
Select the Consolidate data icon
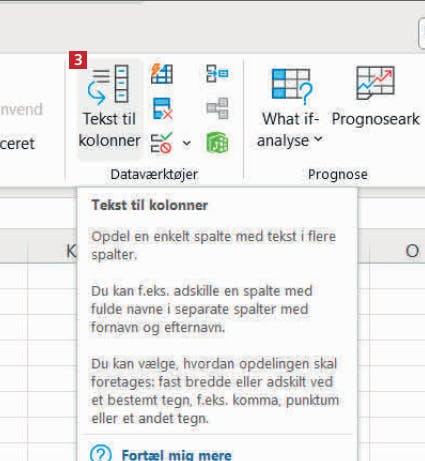point(217,74)
